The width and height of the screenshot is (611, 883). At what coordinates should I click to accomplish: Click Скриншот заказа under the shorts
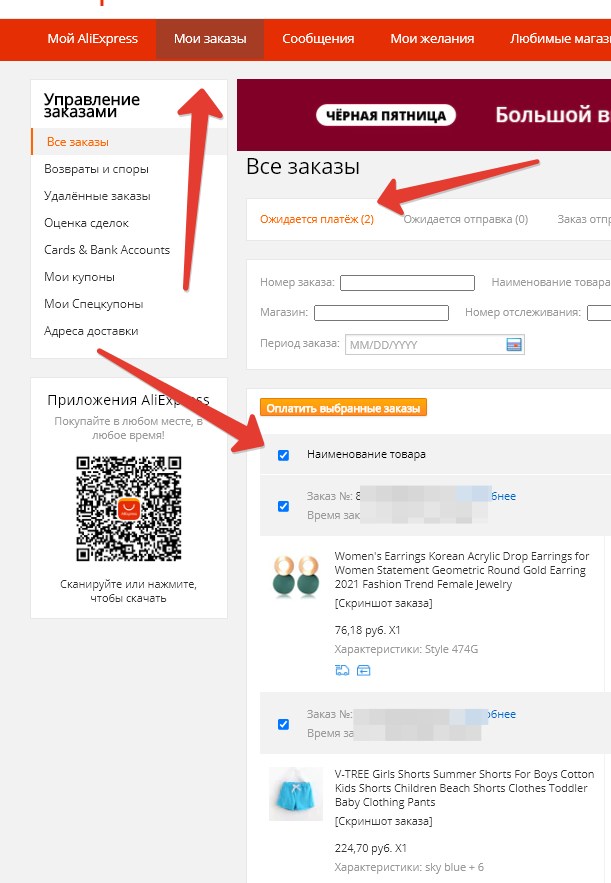click(383, 821)
